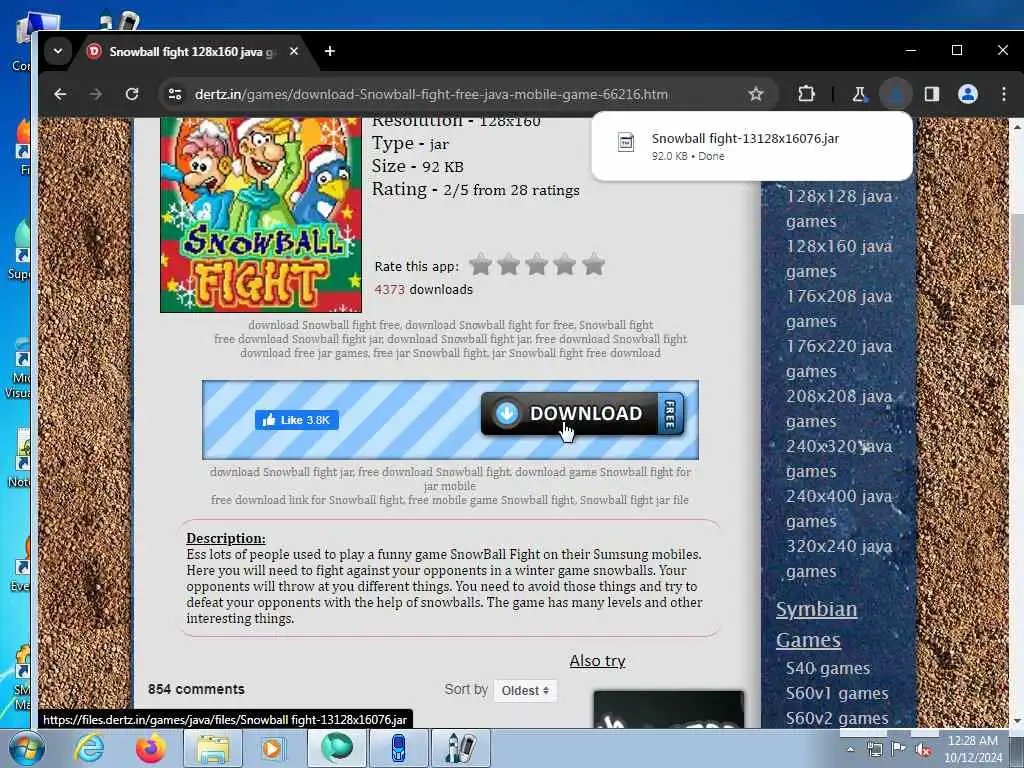Rate the app two stars
This screenshot has width=1024, height=768.
pyautogui.click(x=509, y=264)
